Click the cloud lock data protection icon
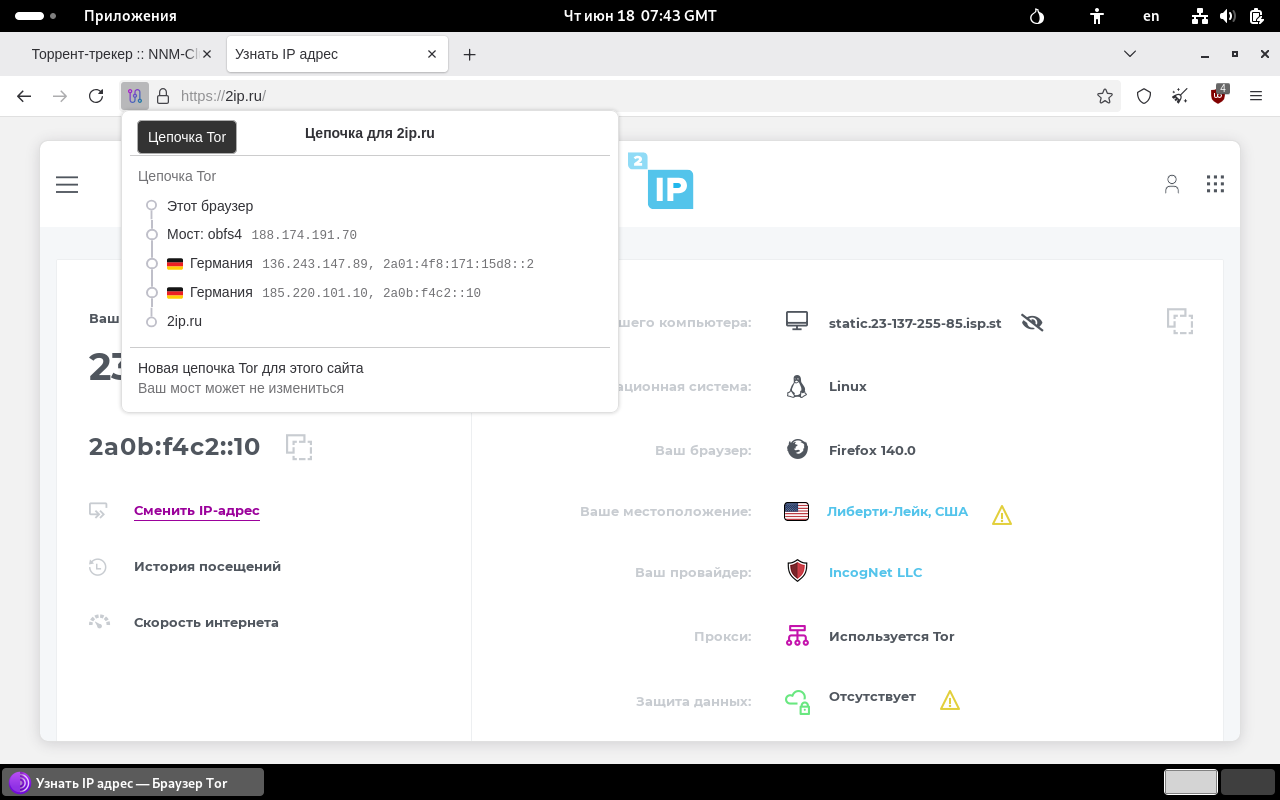This screenshot has height=800, width=1280. tap(797, 701)
